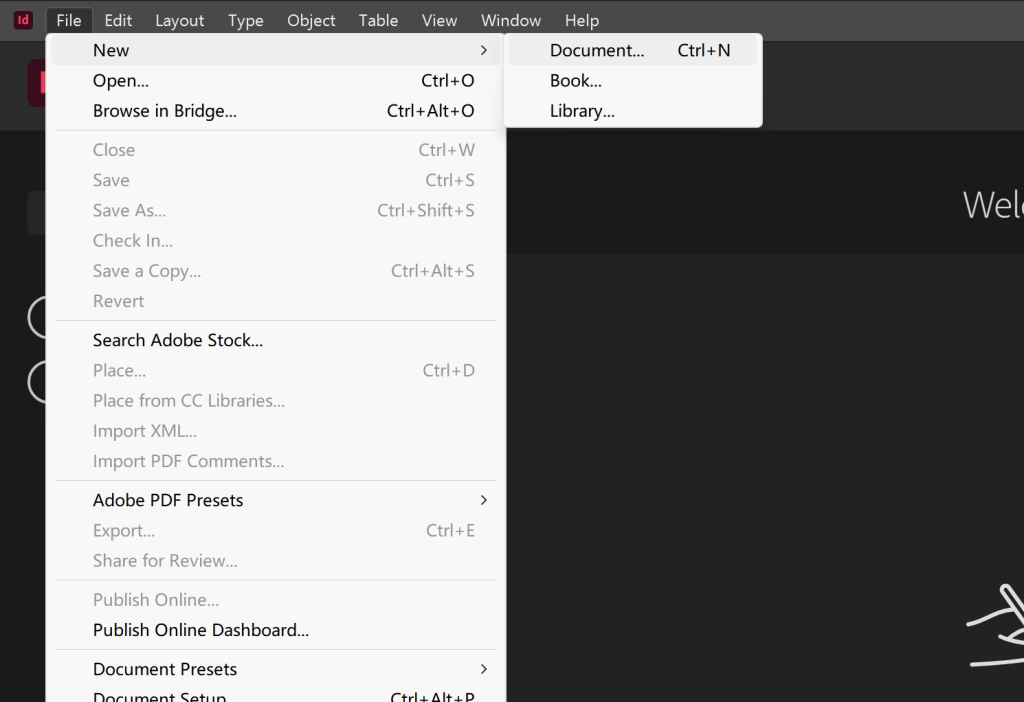Open the Layout menu
1024x702 pixels.
click(x=180, y=20)
